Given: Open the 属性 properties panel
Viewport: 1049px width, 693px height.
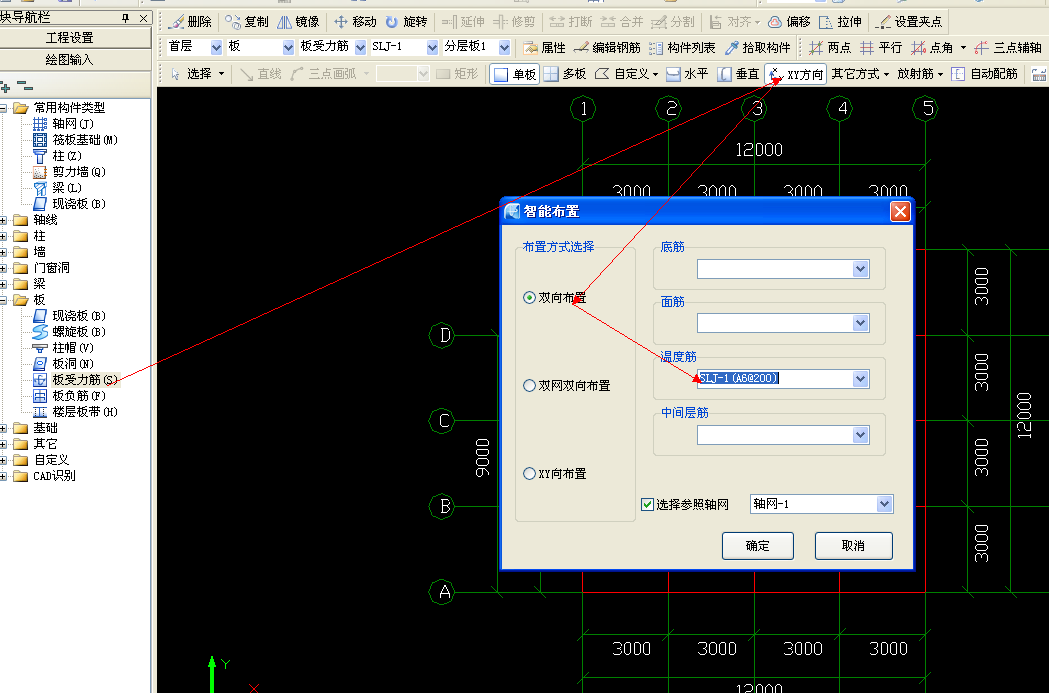Looking at the screenshot, I should pyautogui.click(x=544, y=47).
